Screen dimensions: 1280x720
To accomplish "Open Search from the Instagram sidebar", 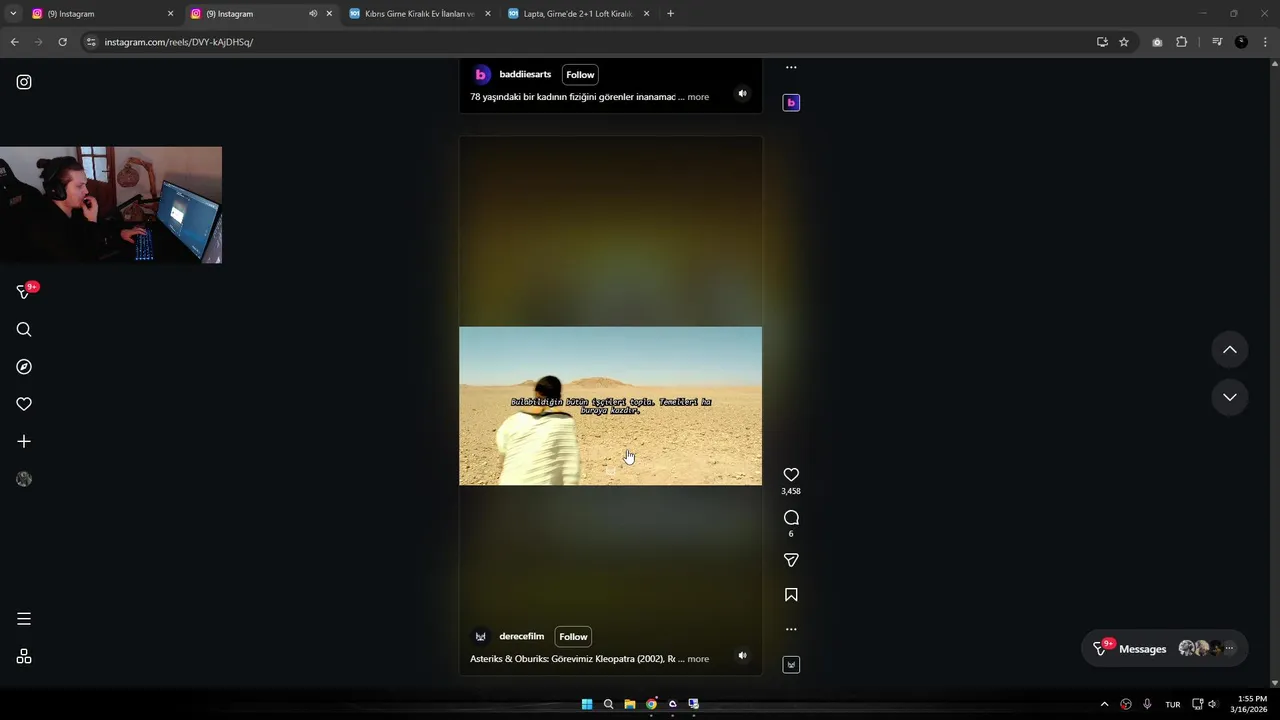I will coord(24,330).
